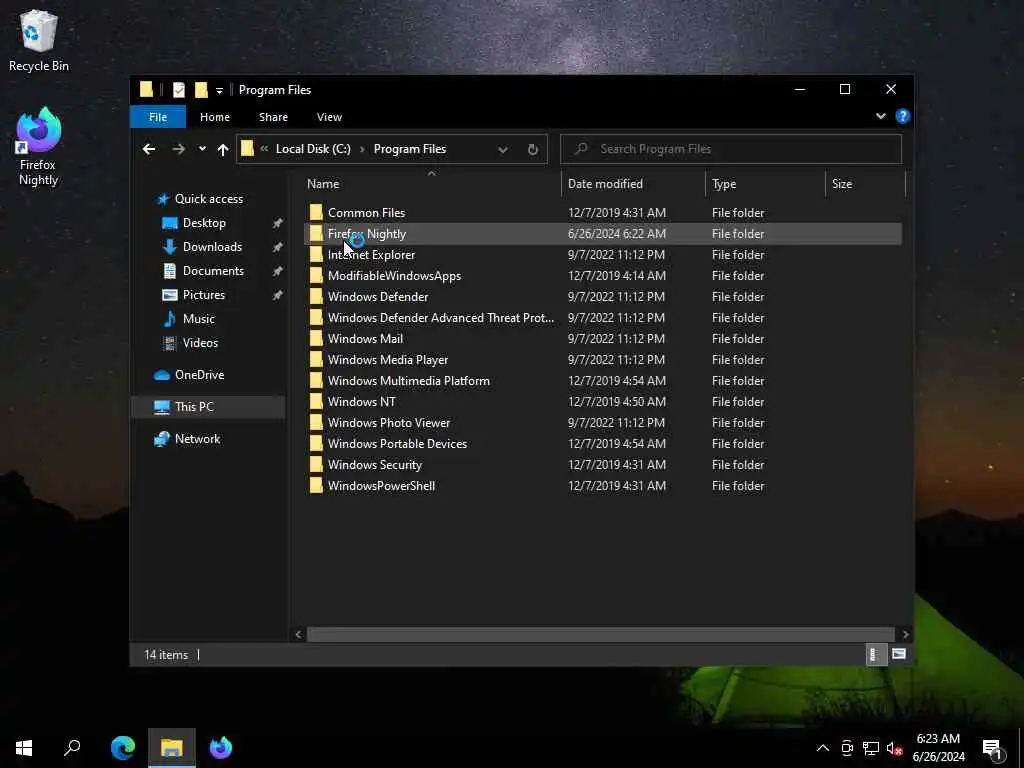Select the Windows Security folder
The image size is (1024, 768).
tap(375, 464)
